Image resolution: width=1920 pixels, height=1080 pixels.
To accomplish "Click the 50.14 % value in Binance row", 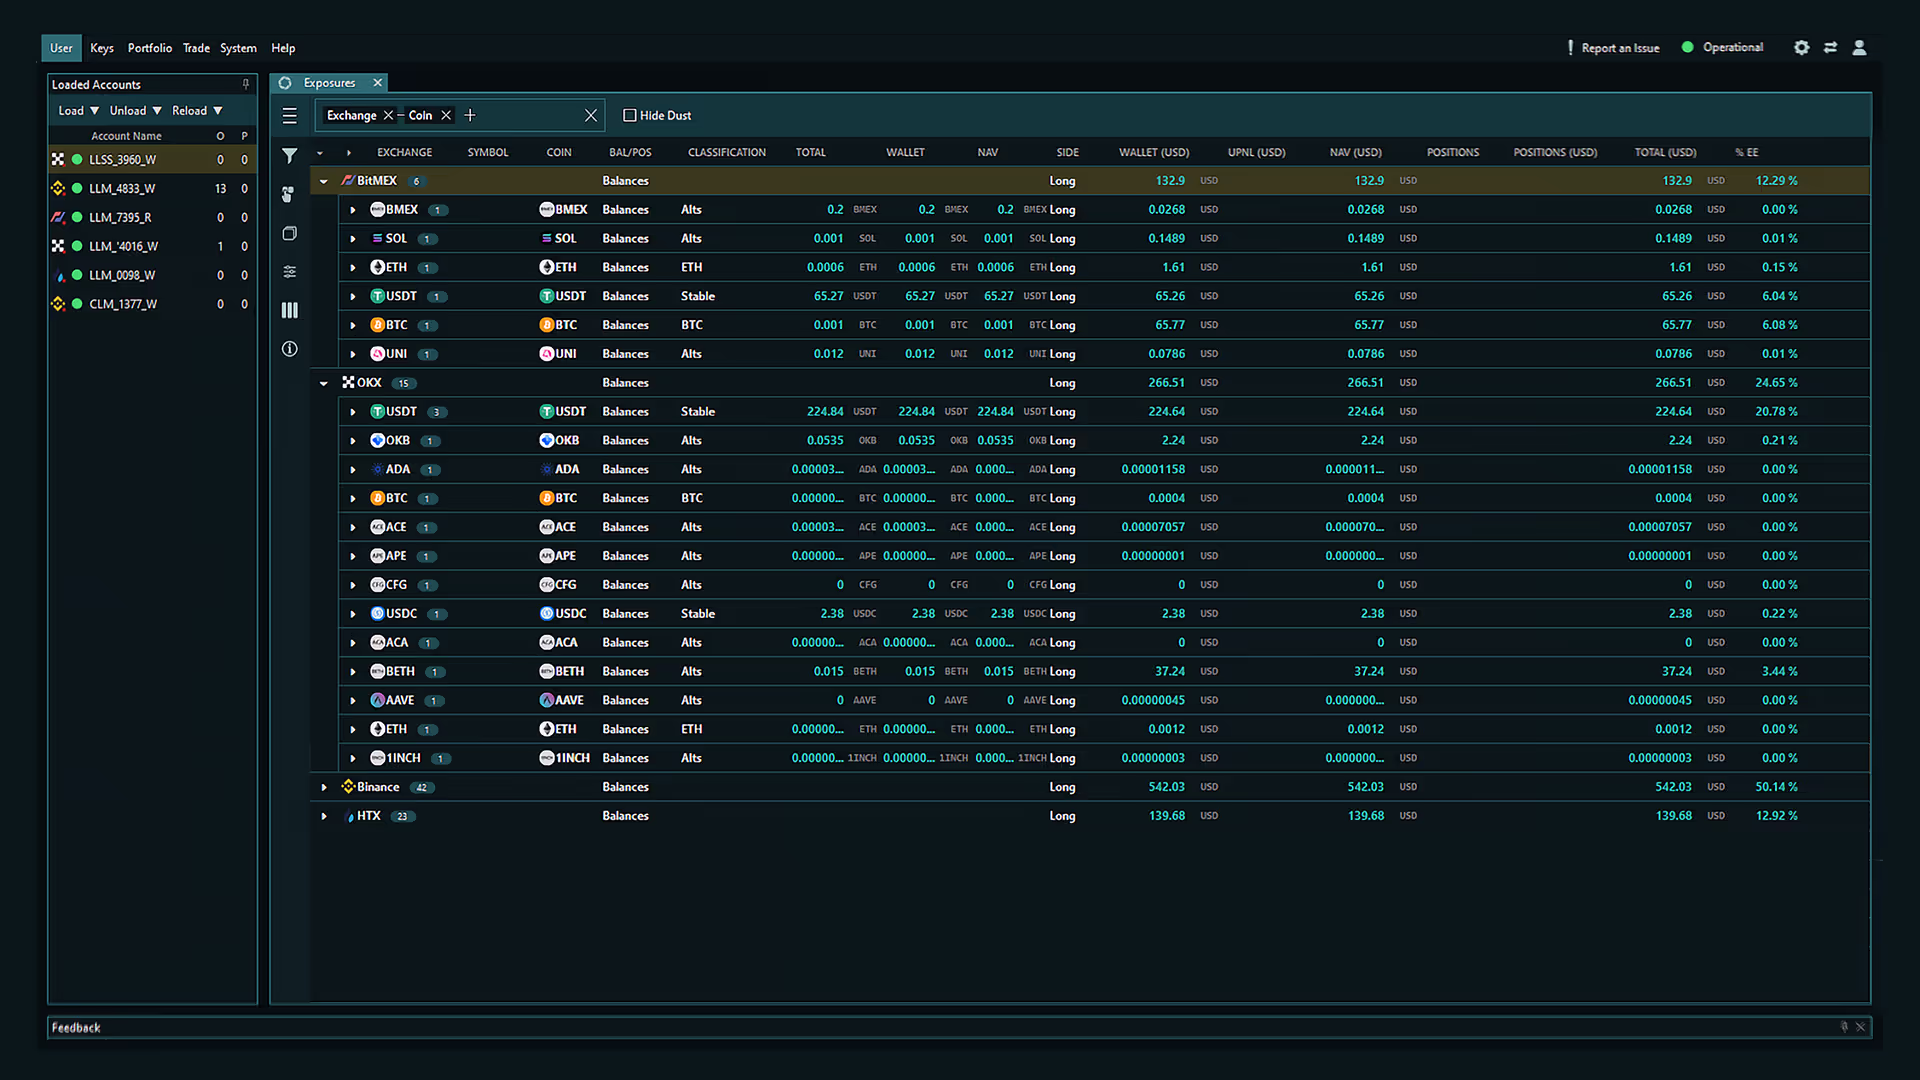I will (x=1776, y=788).
